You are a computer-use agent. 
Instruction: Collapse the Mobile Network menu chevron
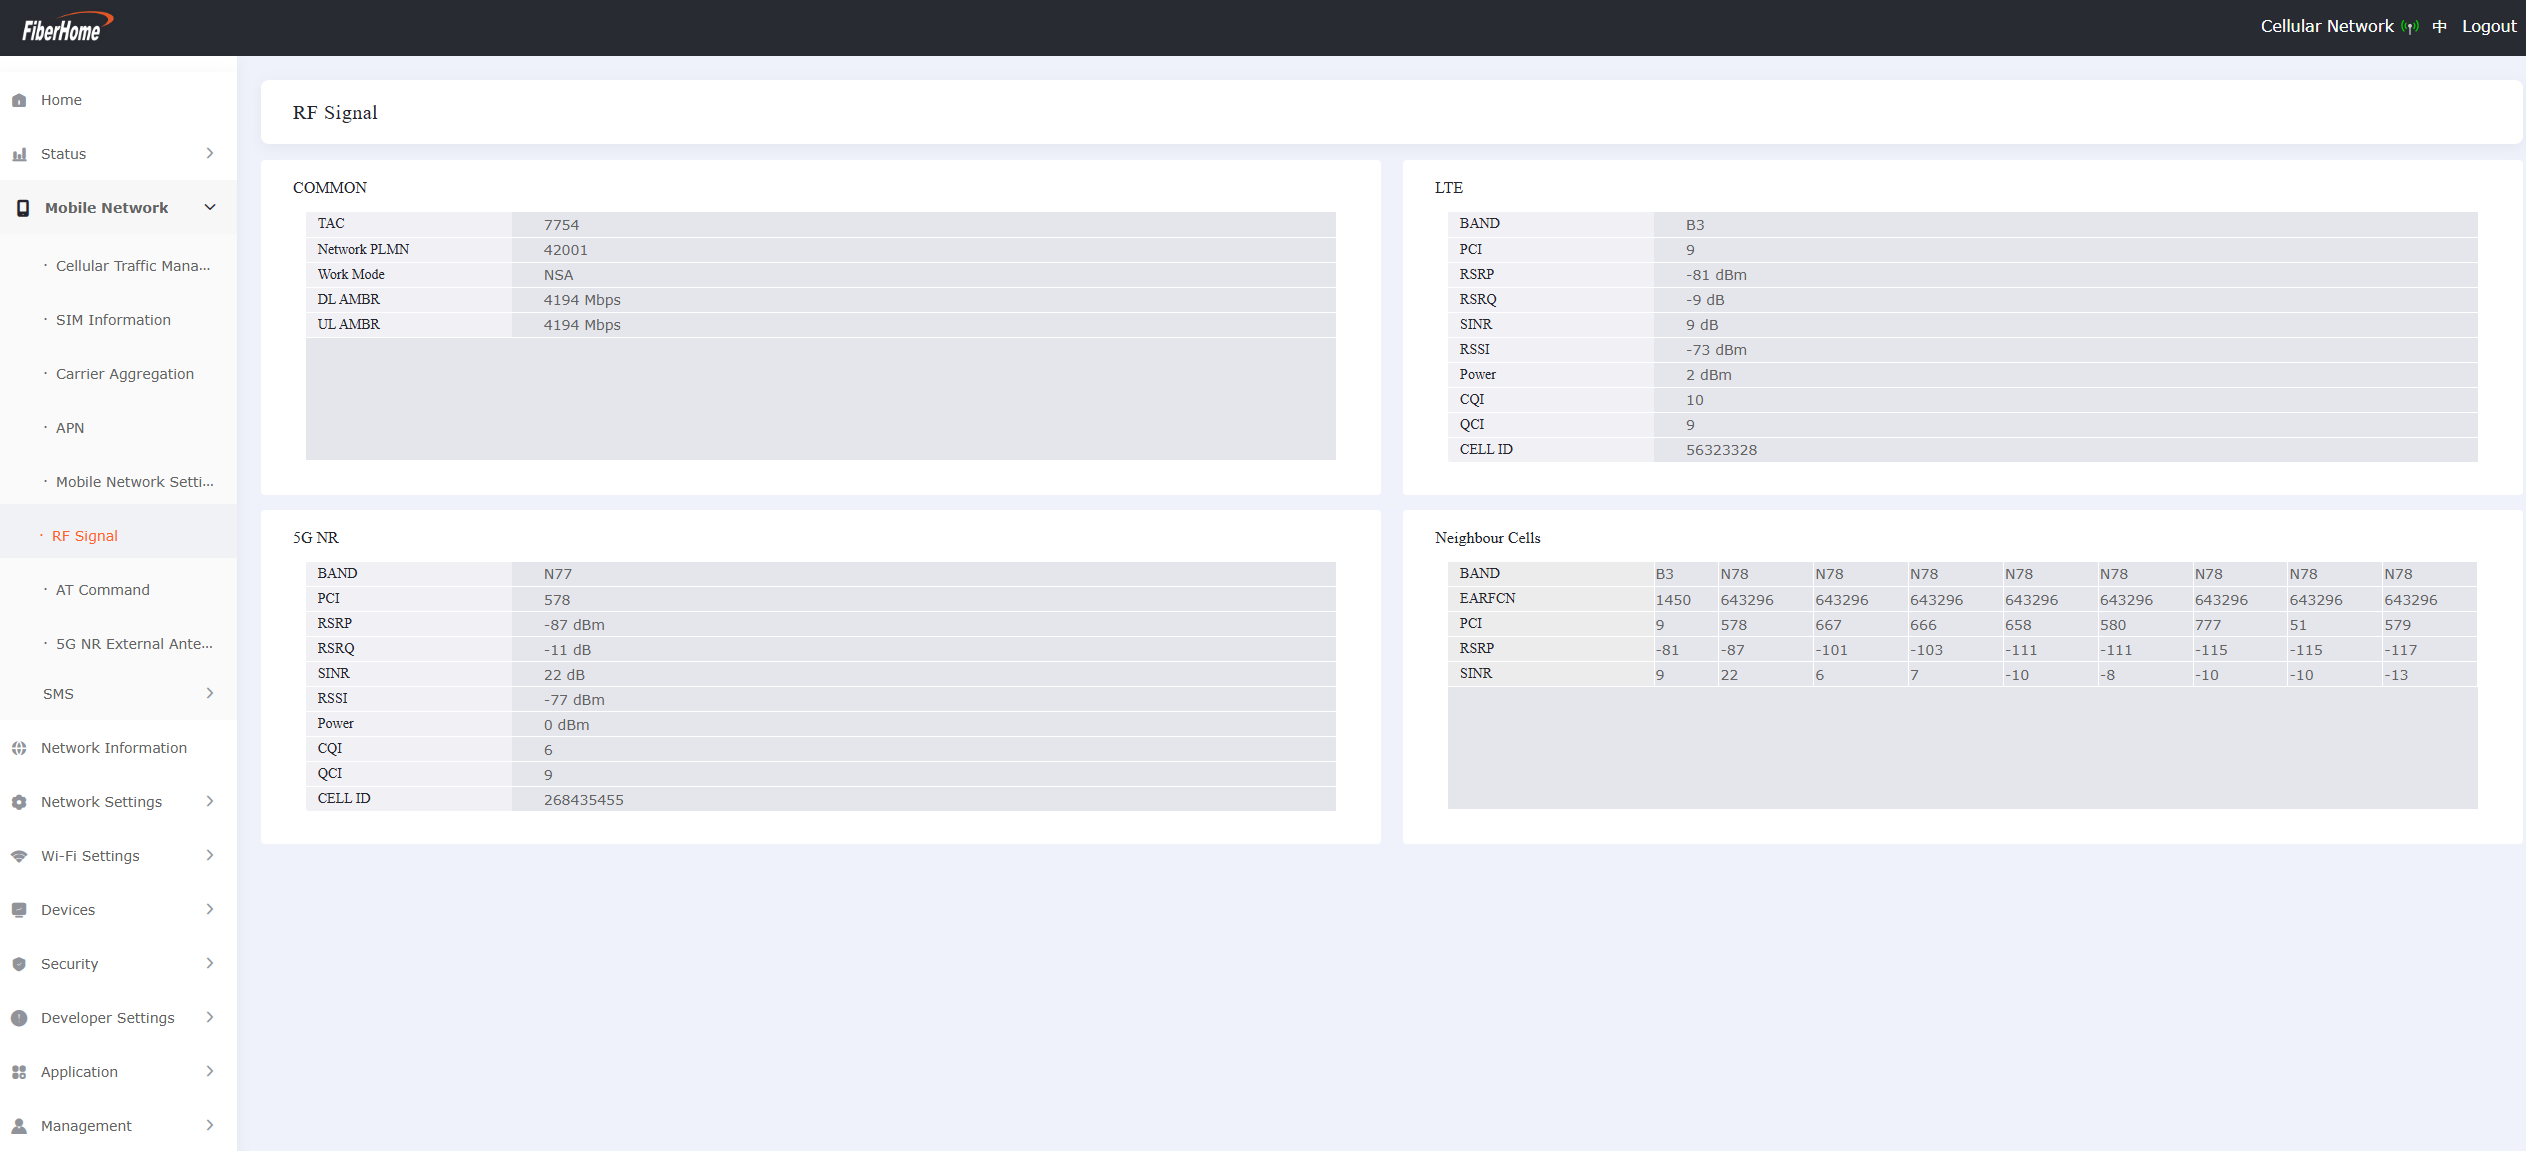pos(210,207)
